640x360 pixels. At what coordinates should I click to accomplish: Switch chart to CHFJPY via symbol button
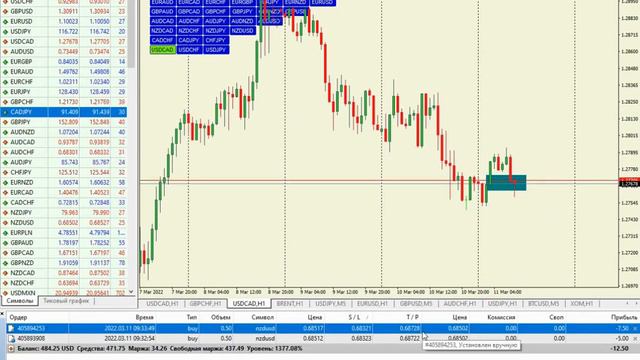click(216, 40)
